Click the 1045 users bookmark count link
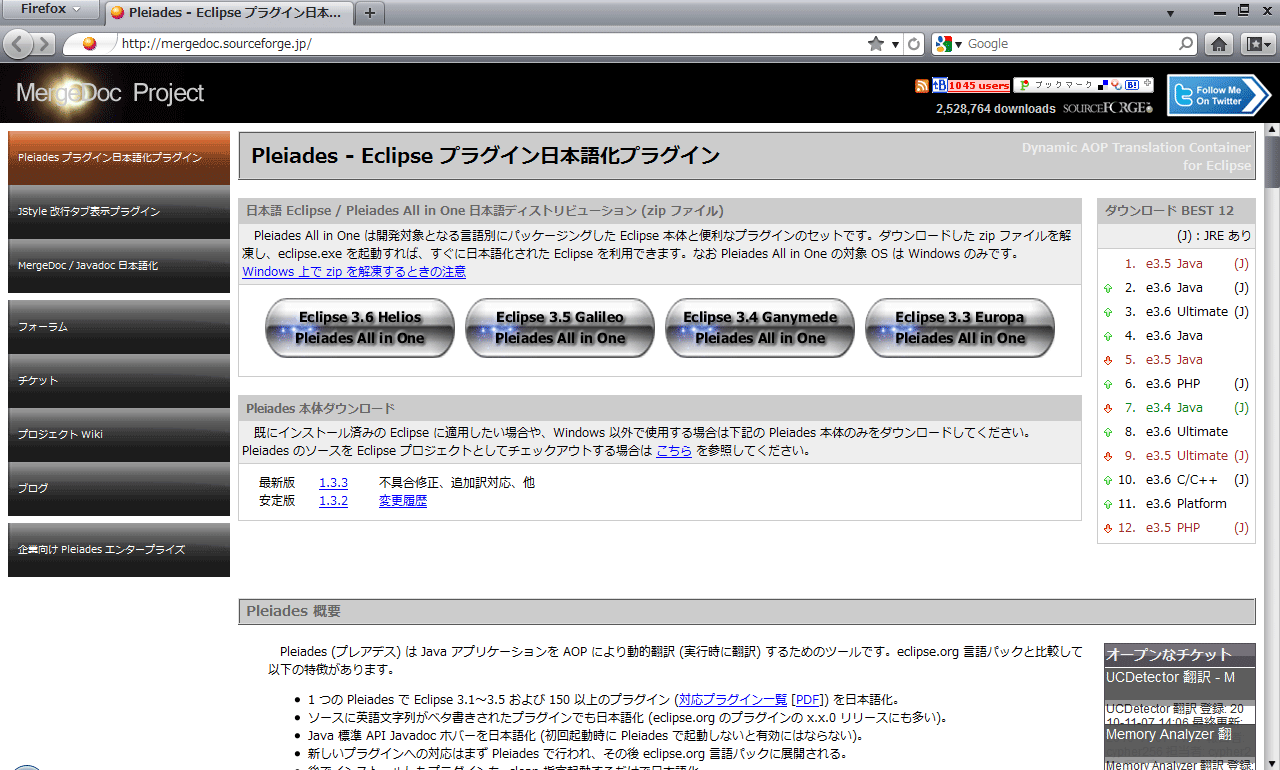This screenshot has width=1280, height=770. 979,86
